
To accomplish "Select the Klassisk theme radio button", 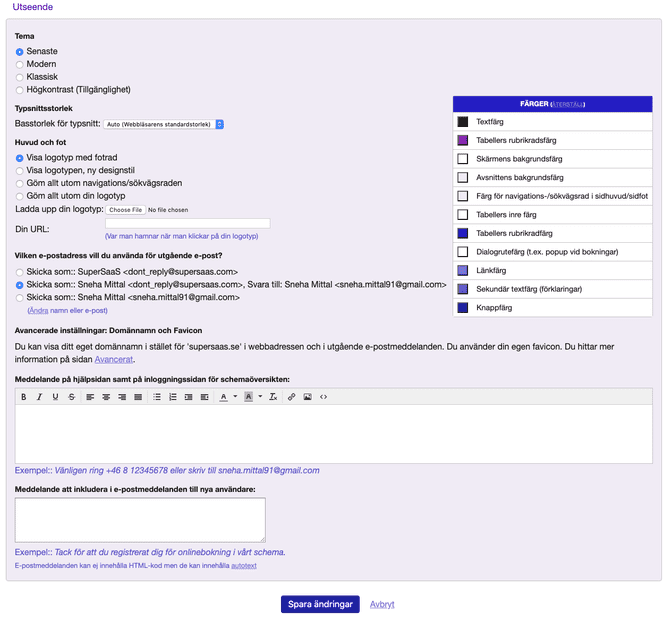I will coord(19,77).
